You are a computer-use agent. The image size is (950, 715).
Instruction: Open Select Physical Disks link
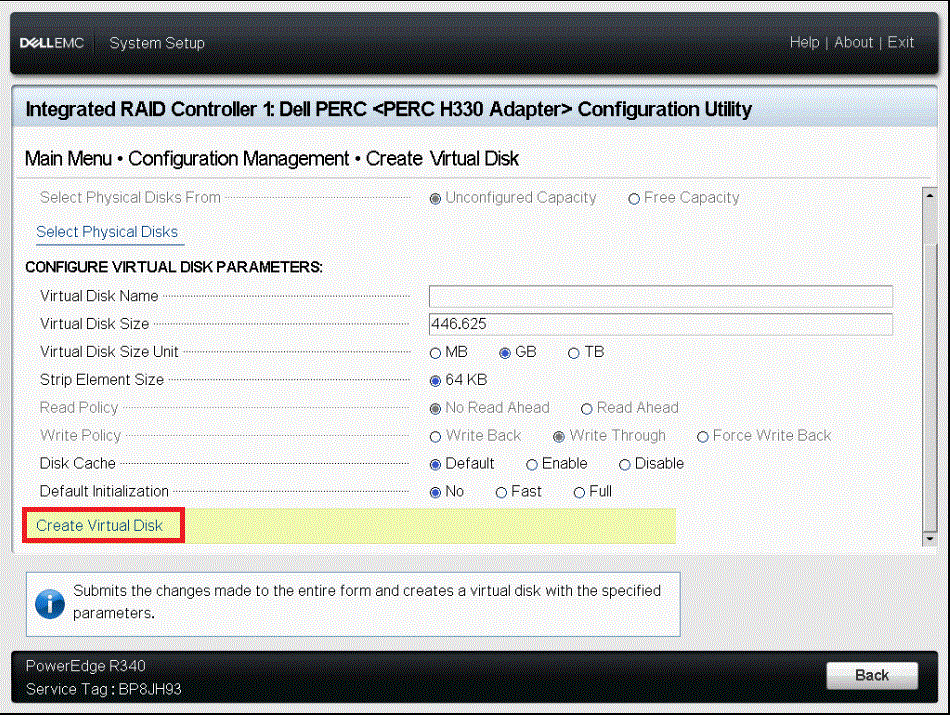pos(107,231)
